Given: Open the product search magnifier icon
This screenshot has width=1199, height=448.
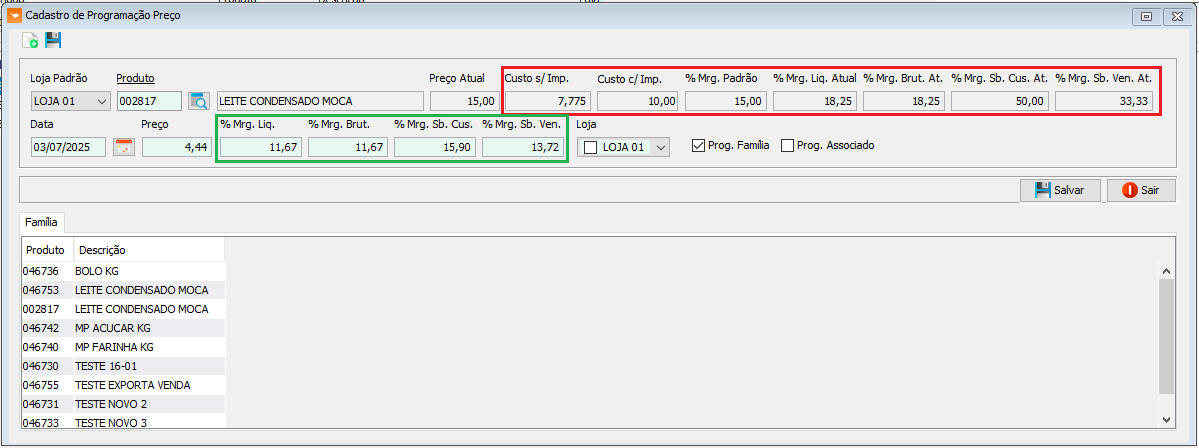Looking at the screenshot, I should pyautogui.click(x=199, y=101).
